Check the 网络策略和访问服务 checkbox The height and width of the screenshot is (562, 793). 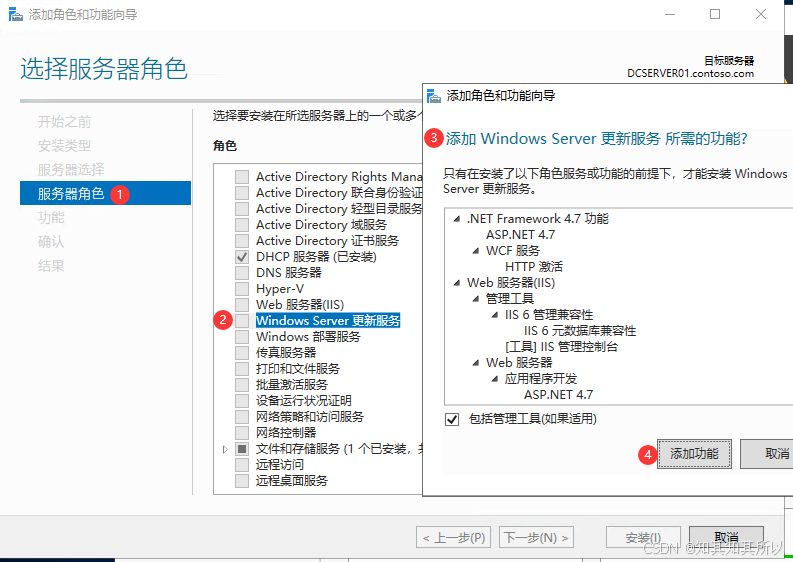242,416
